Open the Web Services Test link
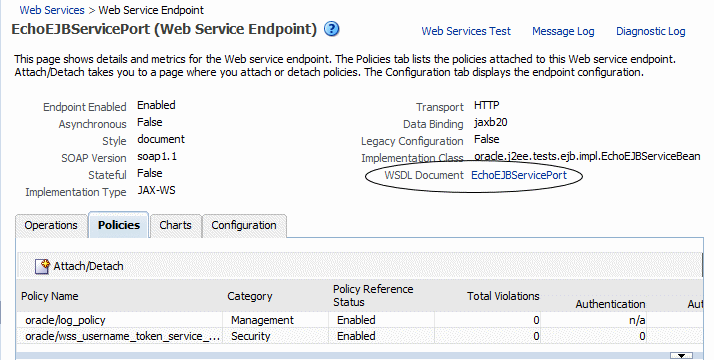Viewport: 714px width, 360px height. pos(466,31)
